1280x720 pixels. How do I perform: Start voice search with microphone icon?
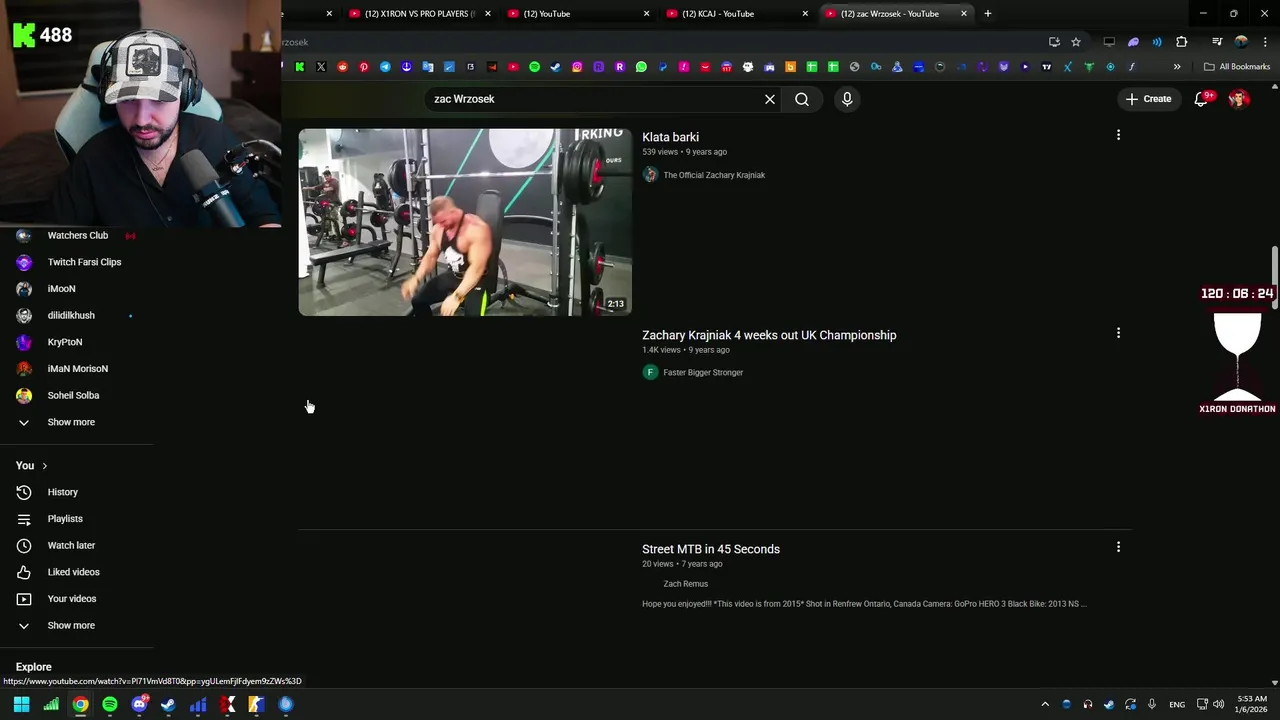tap(847, 99)
